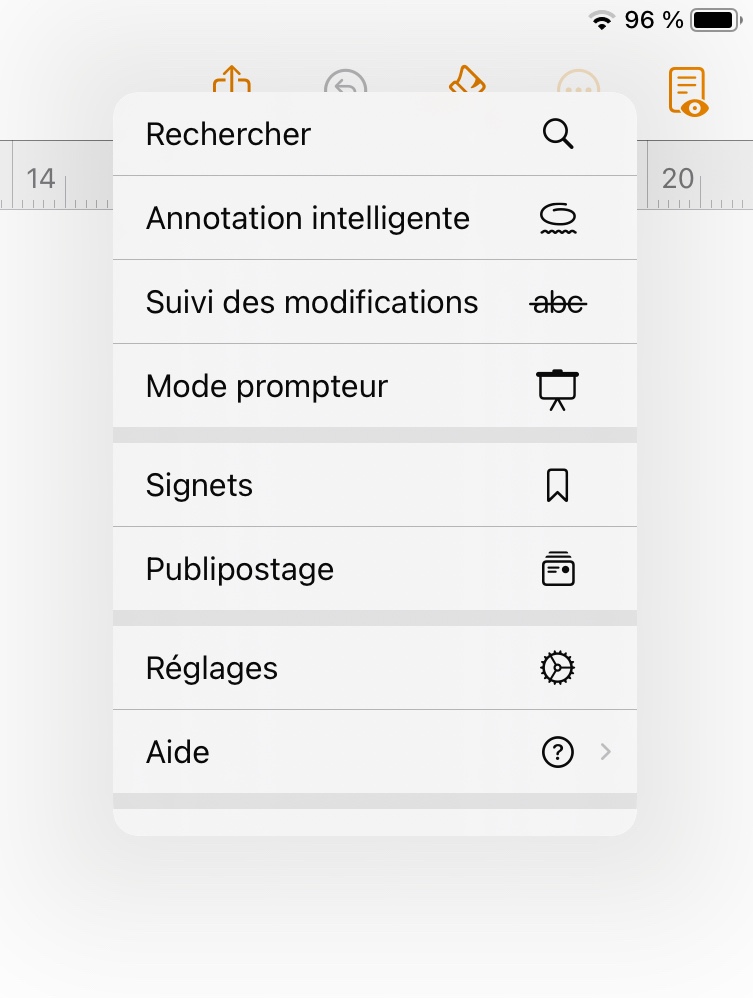Open Suivi des modifications
Image resolution: width=753 pixels, height=998 pixels.
312,302
